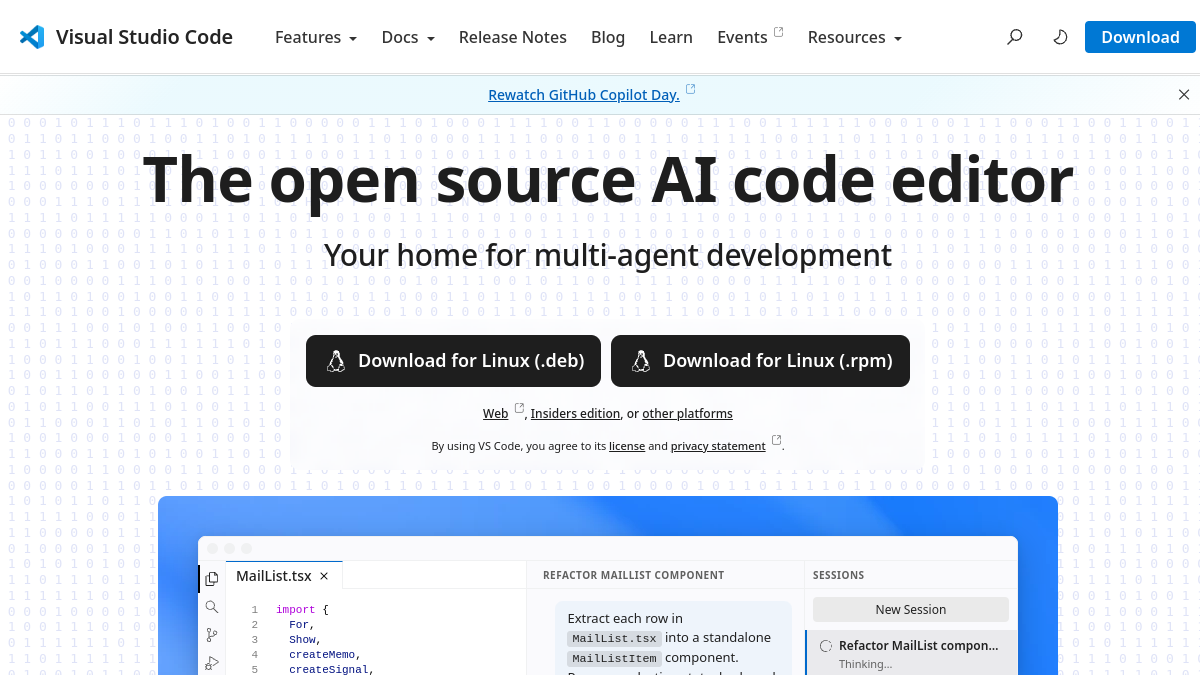Click the external link icon after the privacy statement link
Image resolution: width=1200 pixels, height=675 pixels.
coord(776,440)
